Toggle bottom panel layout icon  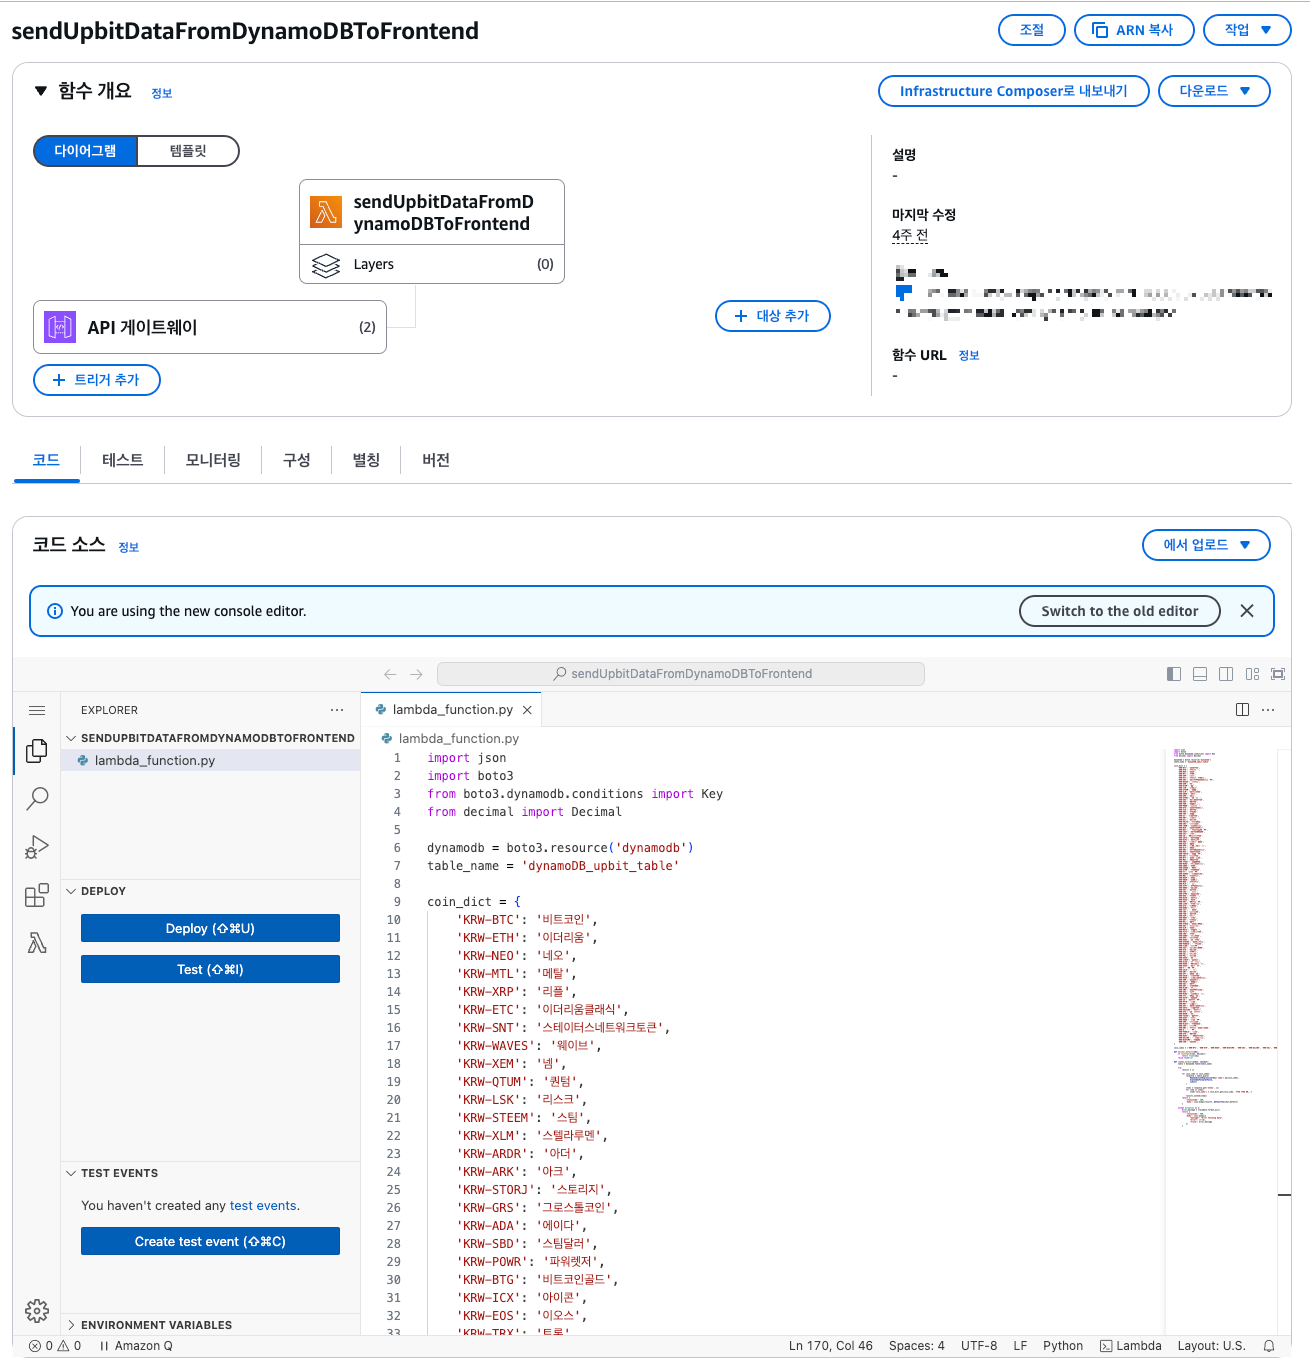pyautogui.click(x=1200, y=674)
